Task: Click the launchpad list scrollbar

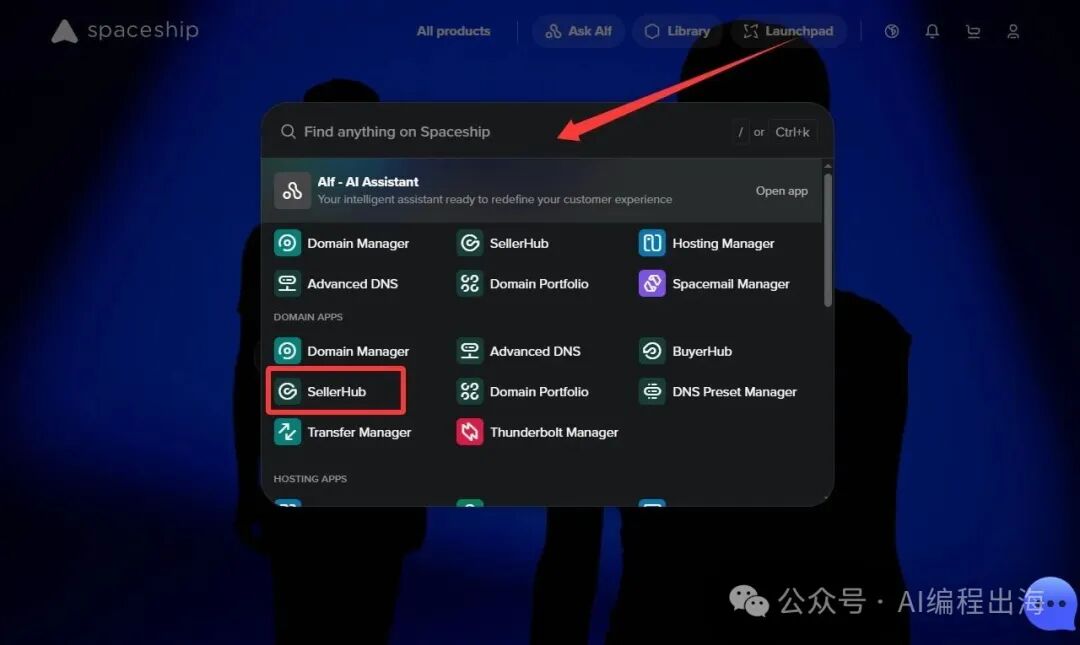Action: [828, 240]
